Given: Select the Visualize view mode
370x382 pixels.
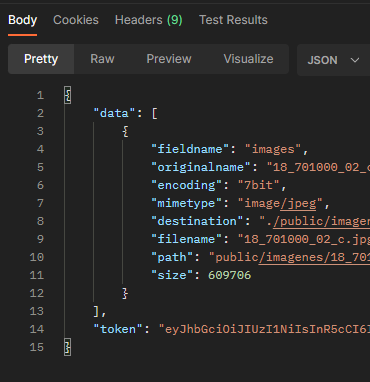Looking at the screenshot, I should (248, 59).
